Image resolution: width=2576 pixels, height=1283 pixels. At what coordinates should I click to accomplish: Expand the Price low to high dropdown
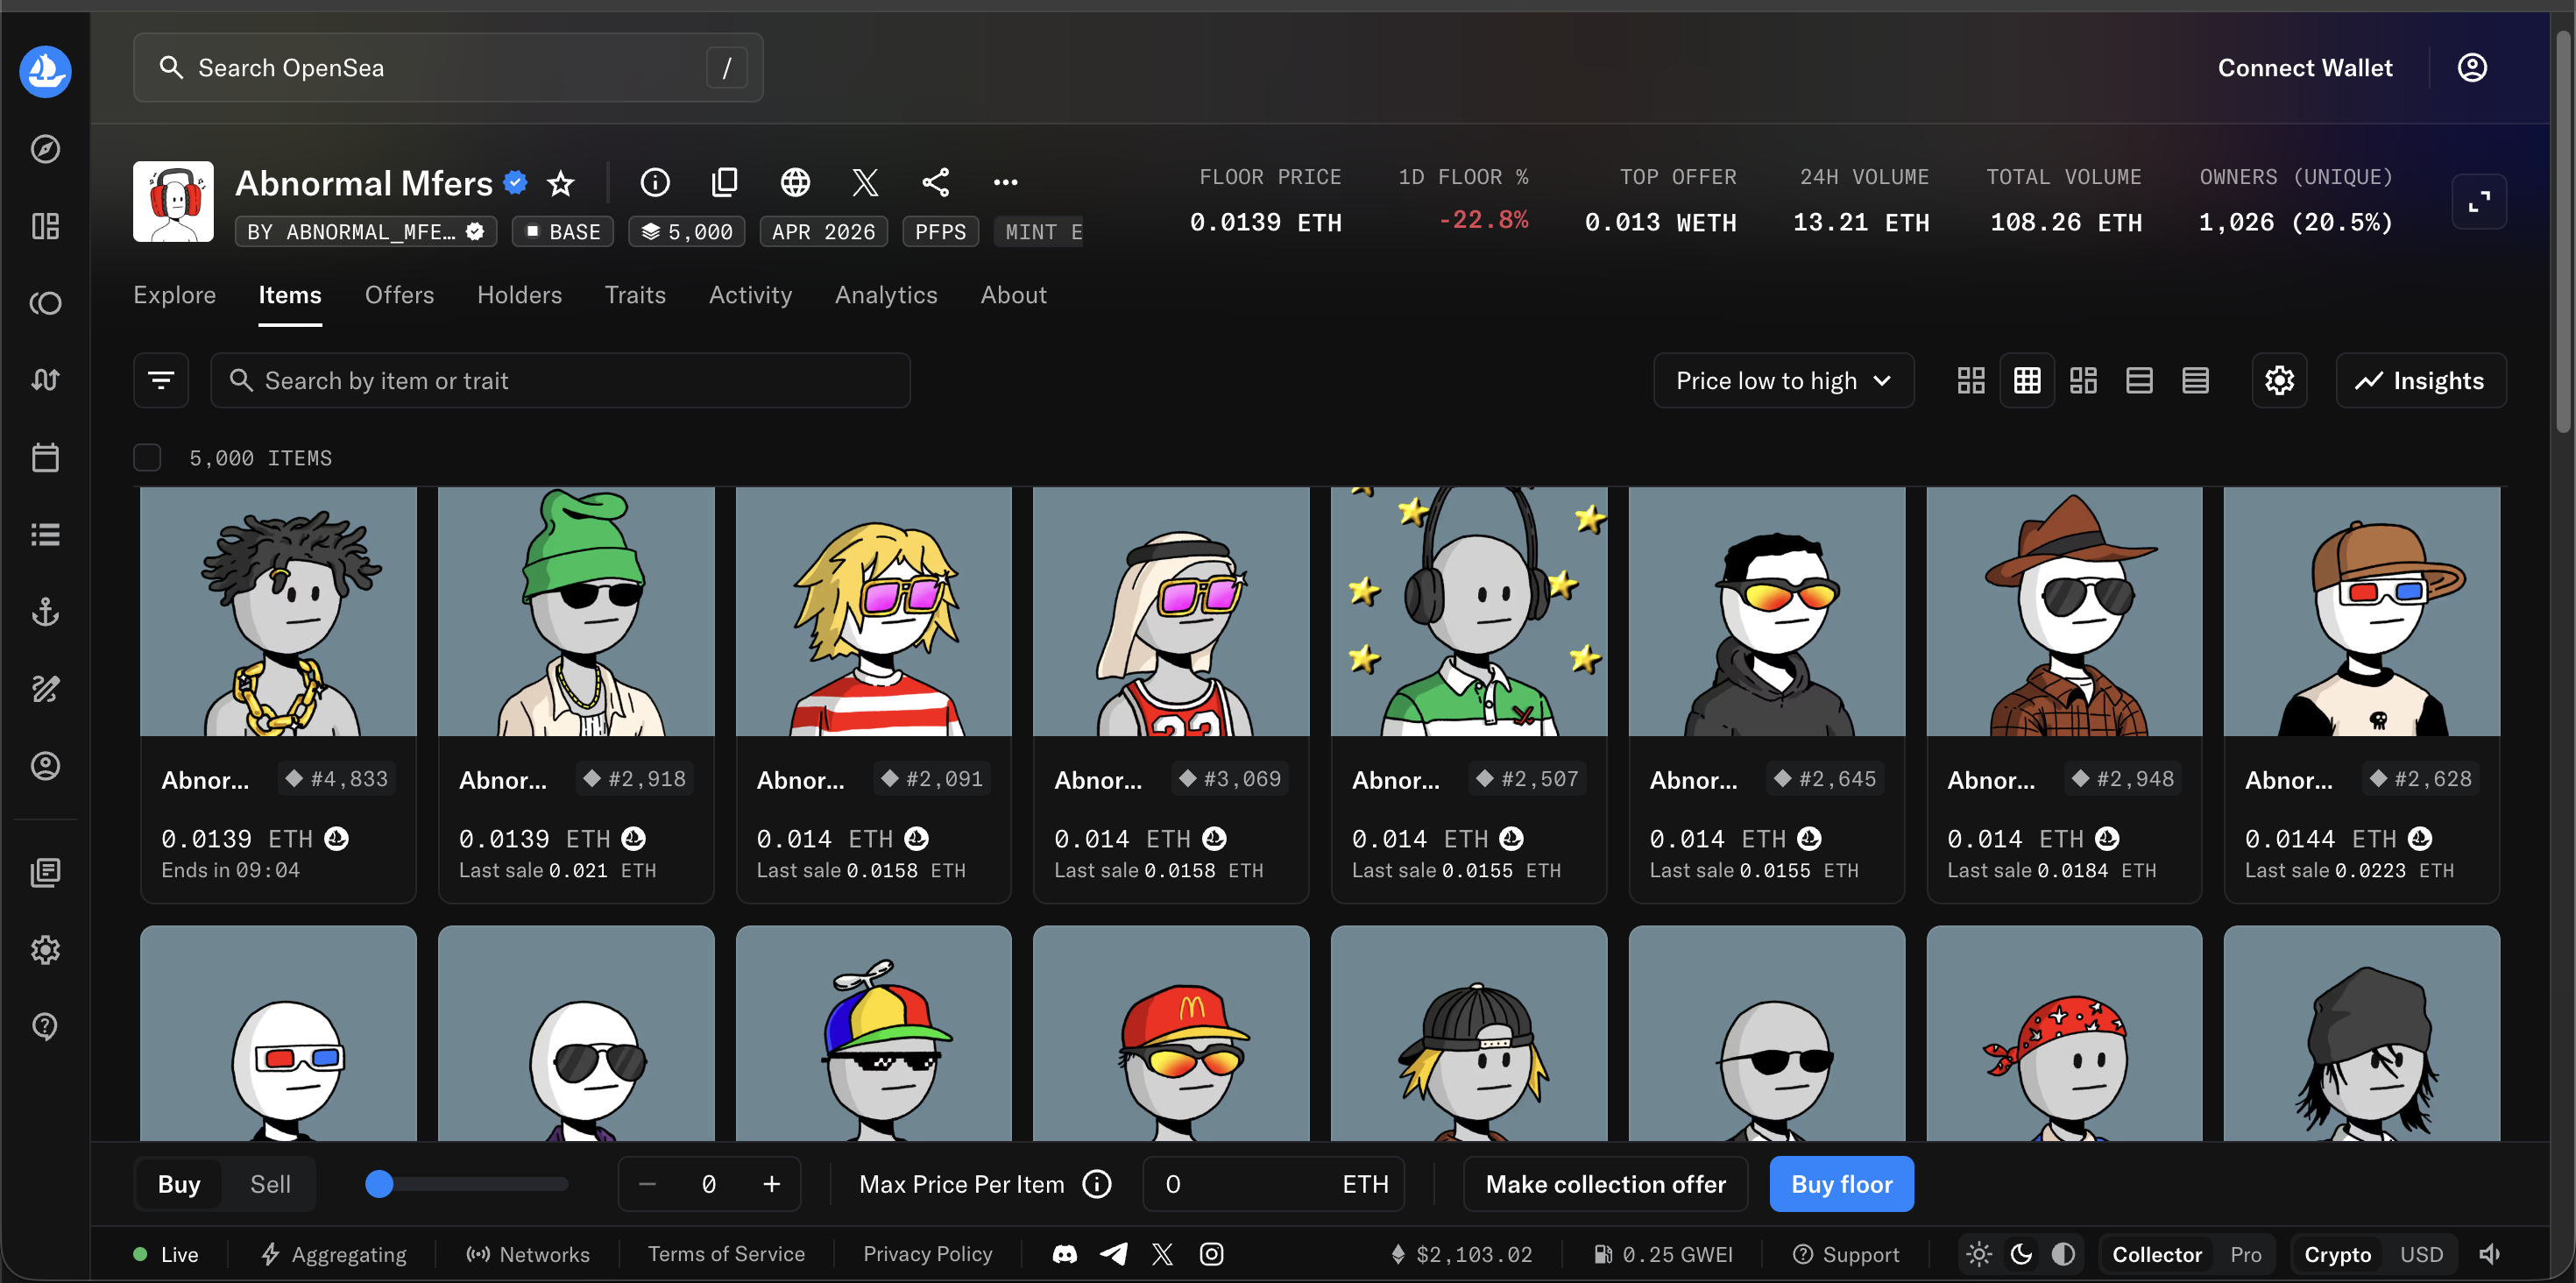coord(1783,380)
